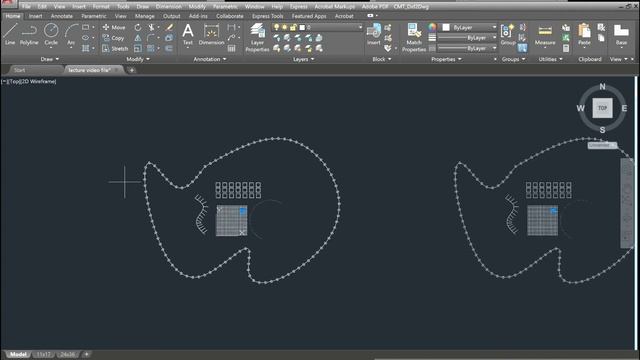Activate the Trim tool in Modify
The height and width of the screenshot is (360, 640).
151,27
